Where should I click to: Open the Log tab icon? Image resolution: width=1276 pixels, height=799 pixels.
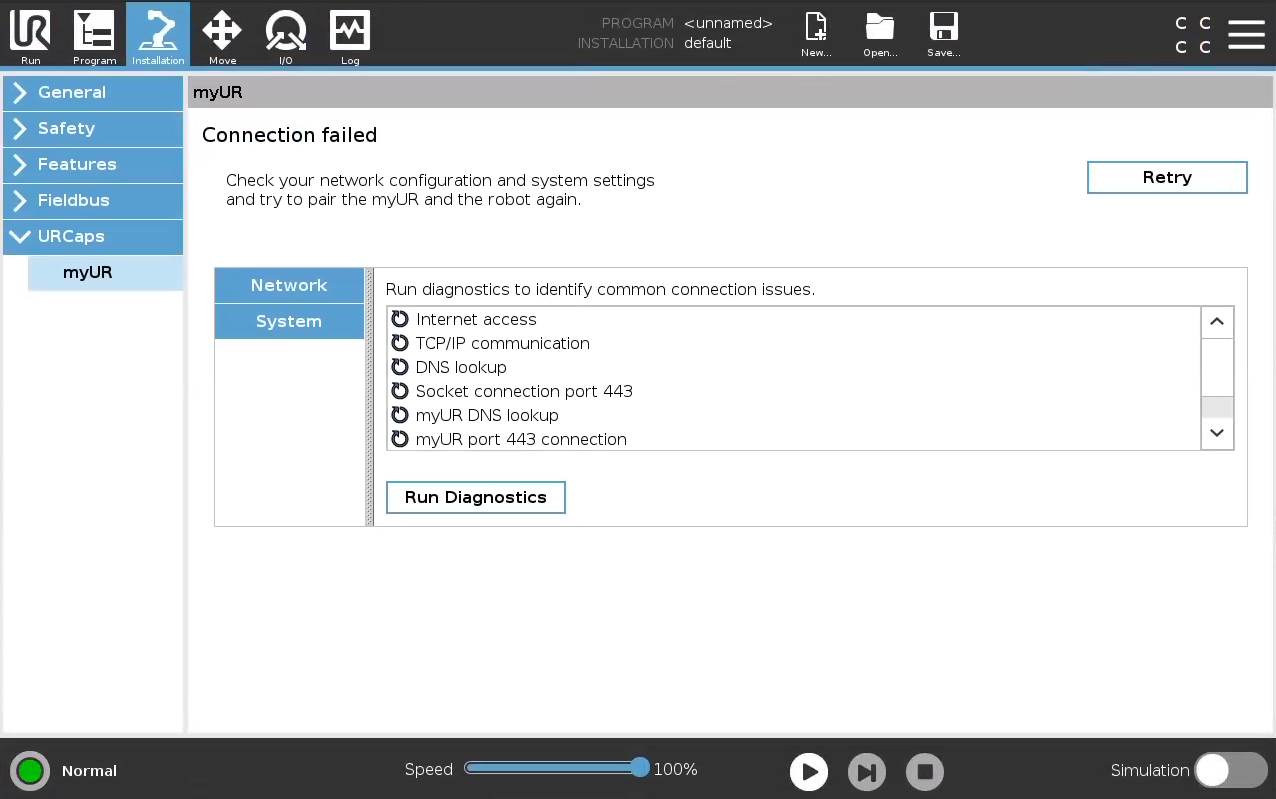(x=350, y=36)
